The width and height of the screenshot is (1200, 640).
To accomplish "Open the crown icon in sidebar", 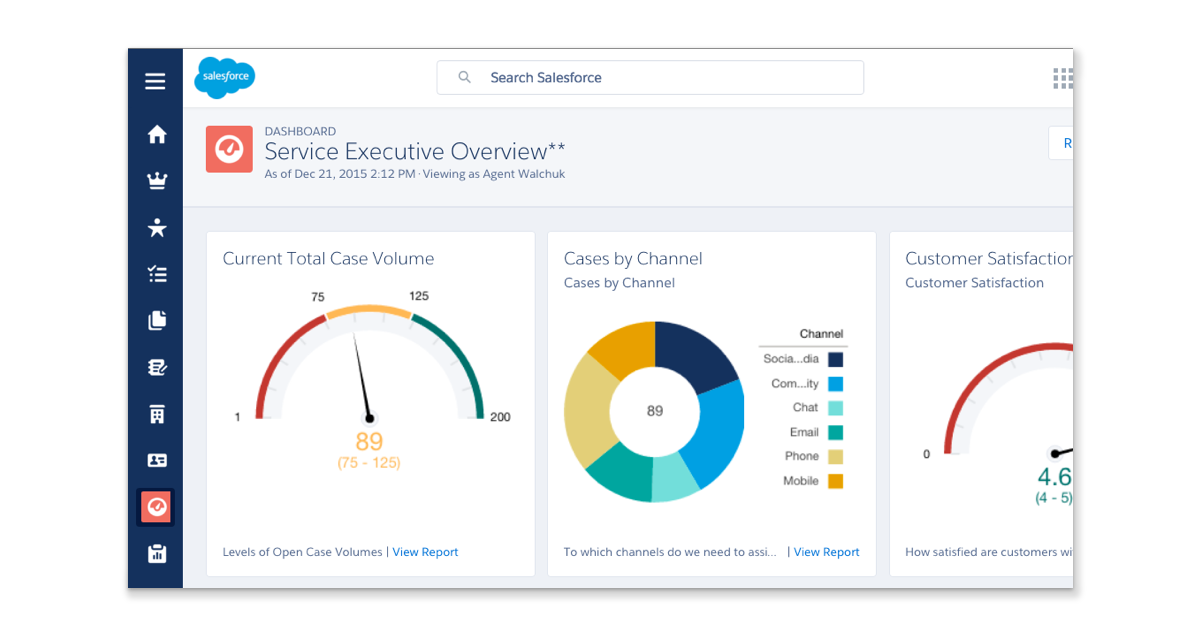I will tap(157, 181).
